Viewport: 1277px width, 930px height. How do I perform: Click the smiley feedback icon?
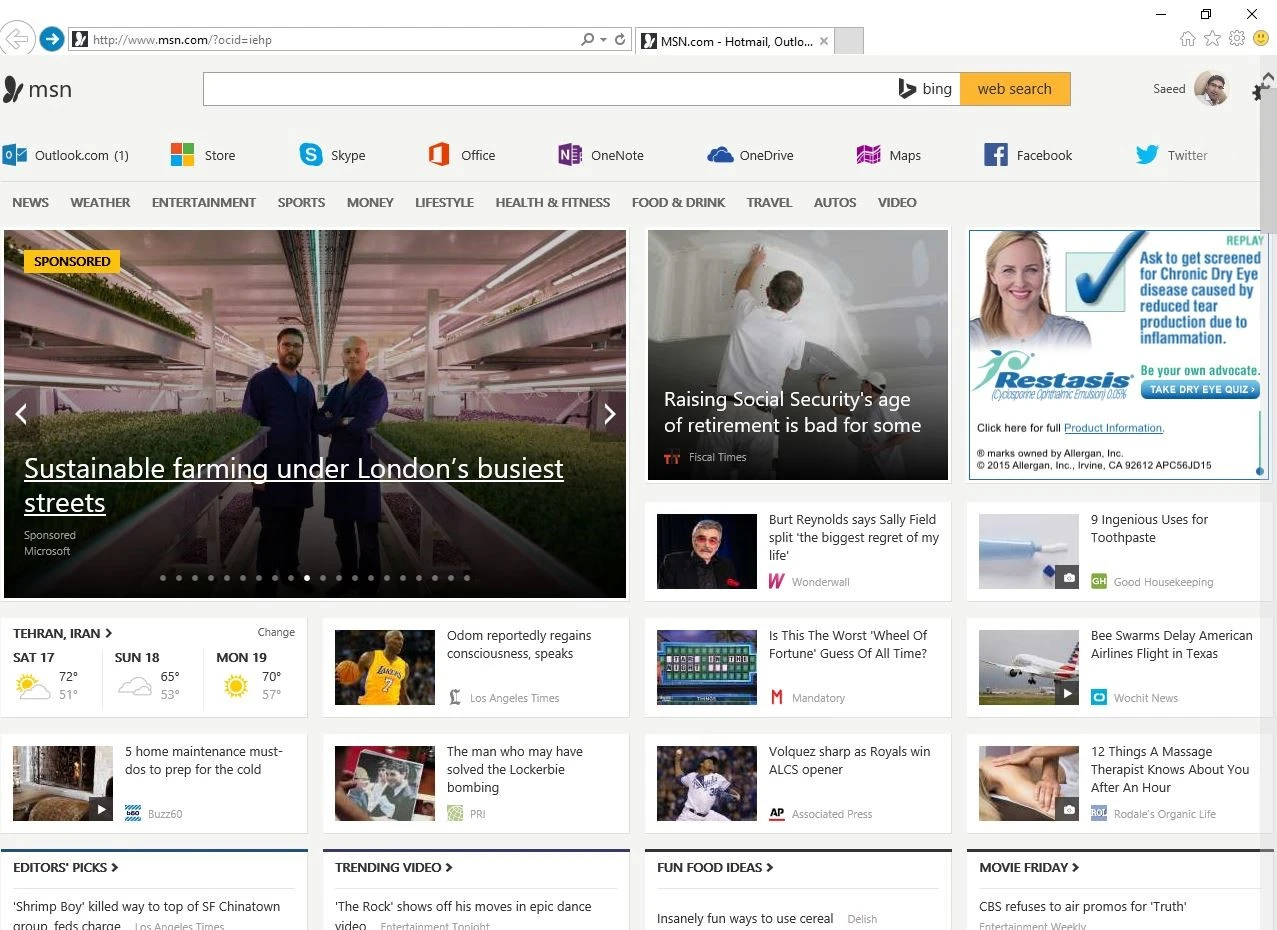coord(1261,39)
